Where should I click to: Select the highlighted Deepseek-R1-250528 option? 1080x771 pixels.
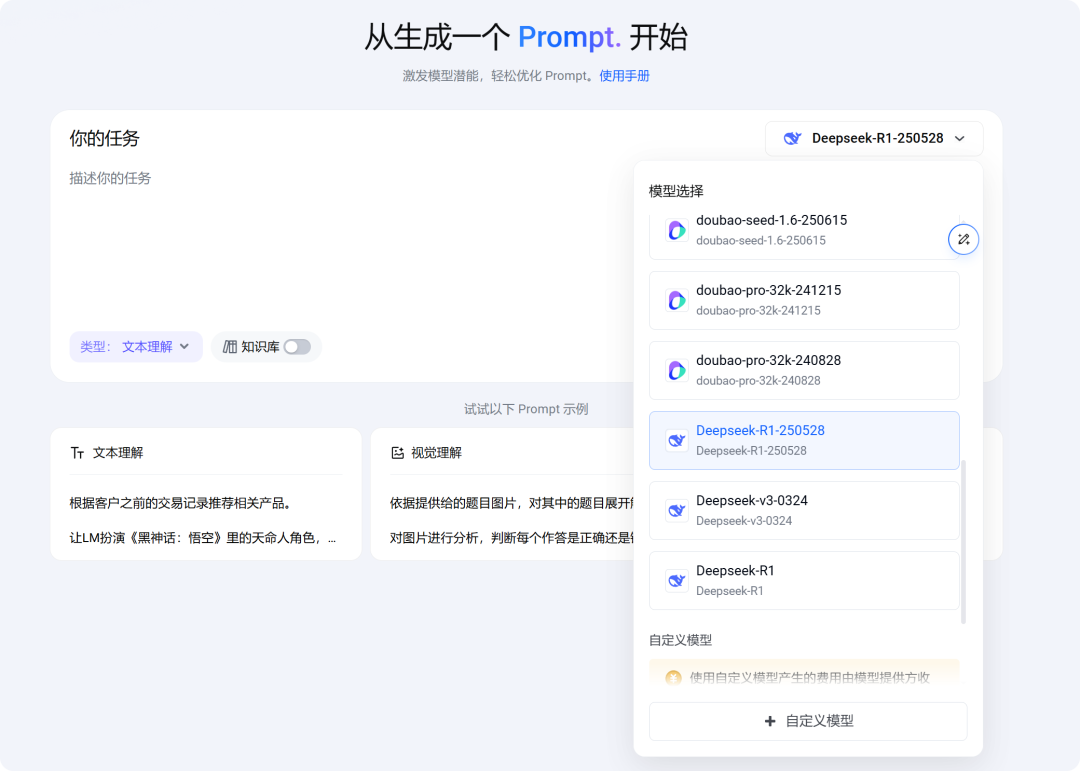[804, 440]
